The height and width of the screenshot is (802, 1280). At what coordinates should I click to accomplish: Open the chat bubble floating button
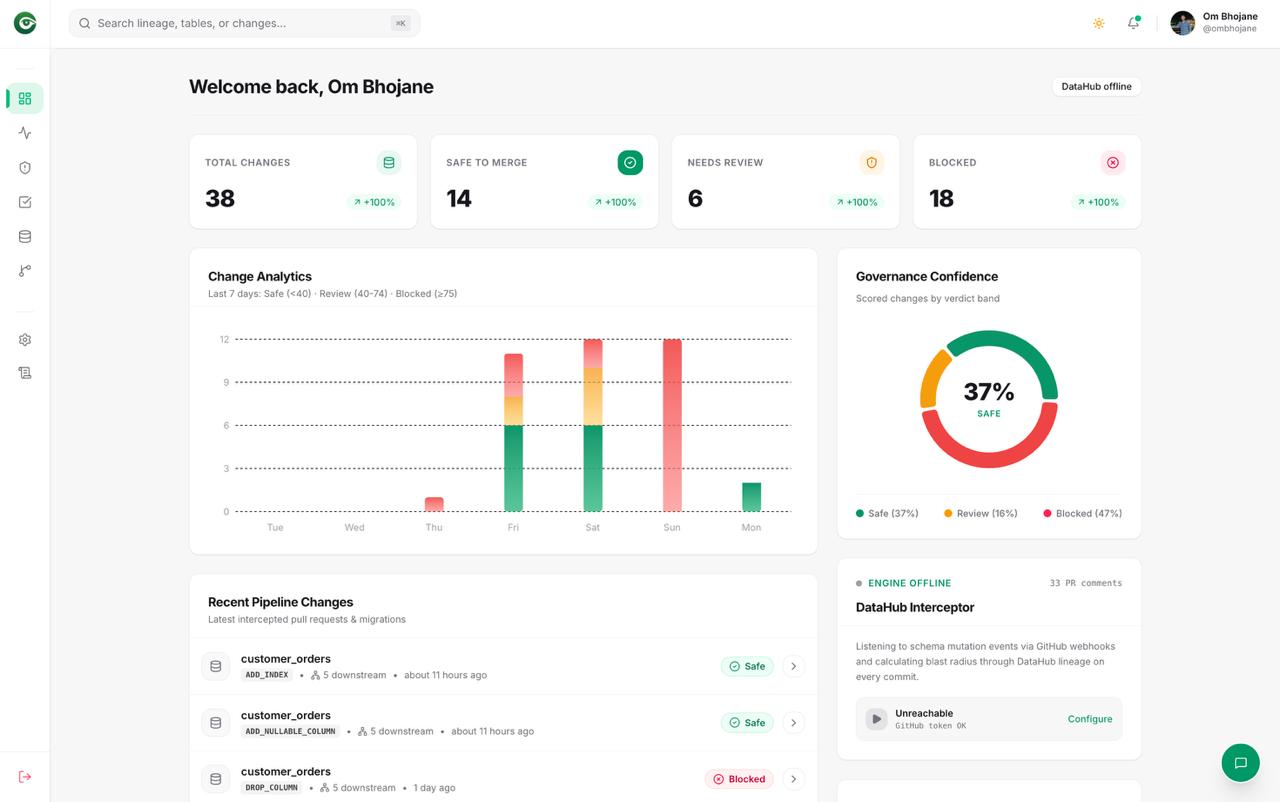1241,763
